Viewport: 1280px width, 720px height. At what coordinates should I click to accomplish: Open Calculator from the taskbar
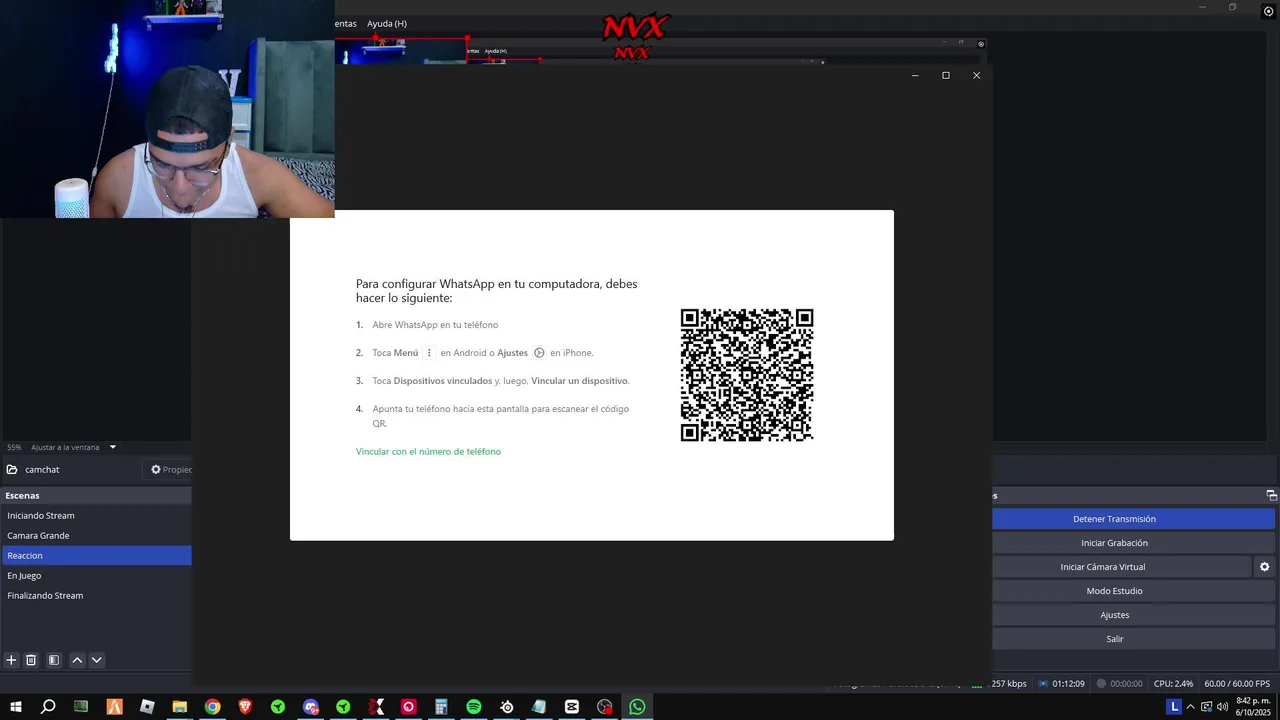pyautogui.click(x=441, y=707)
